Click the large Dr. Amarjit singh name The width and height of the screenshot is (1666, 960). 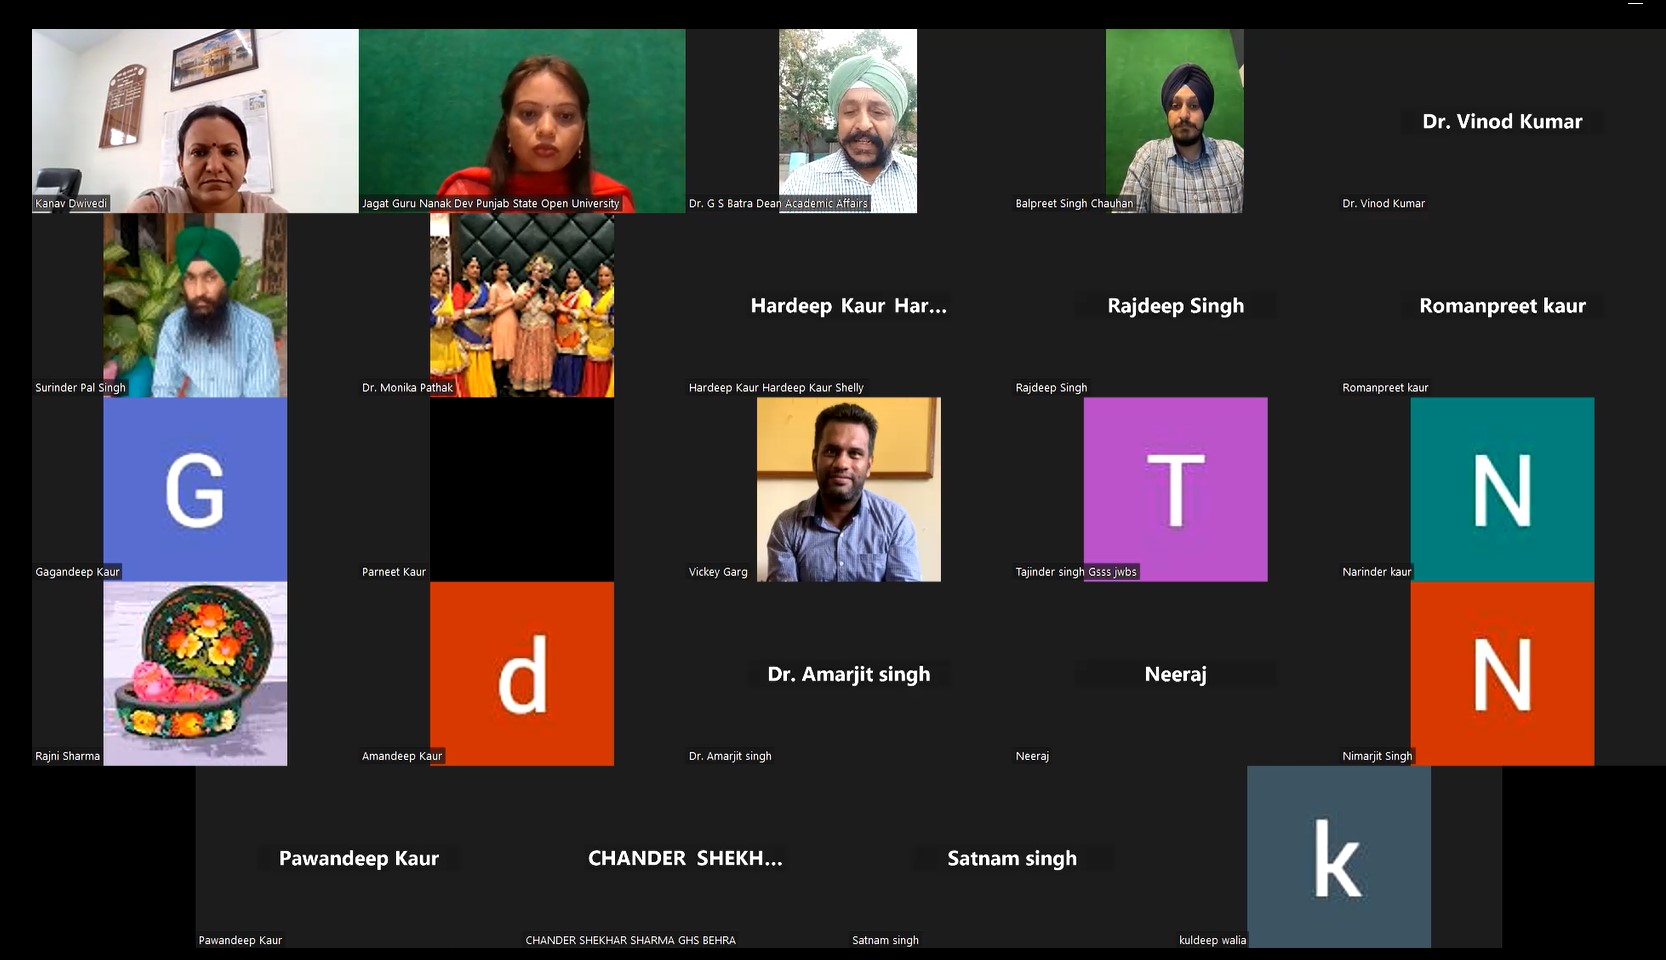coord(848,675)
